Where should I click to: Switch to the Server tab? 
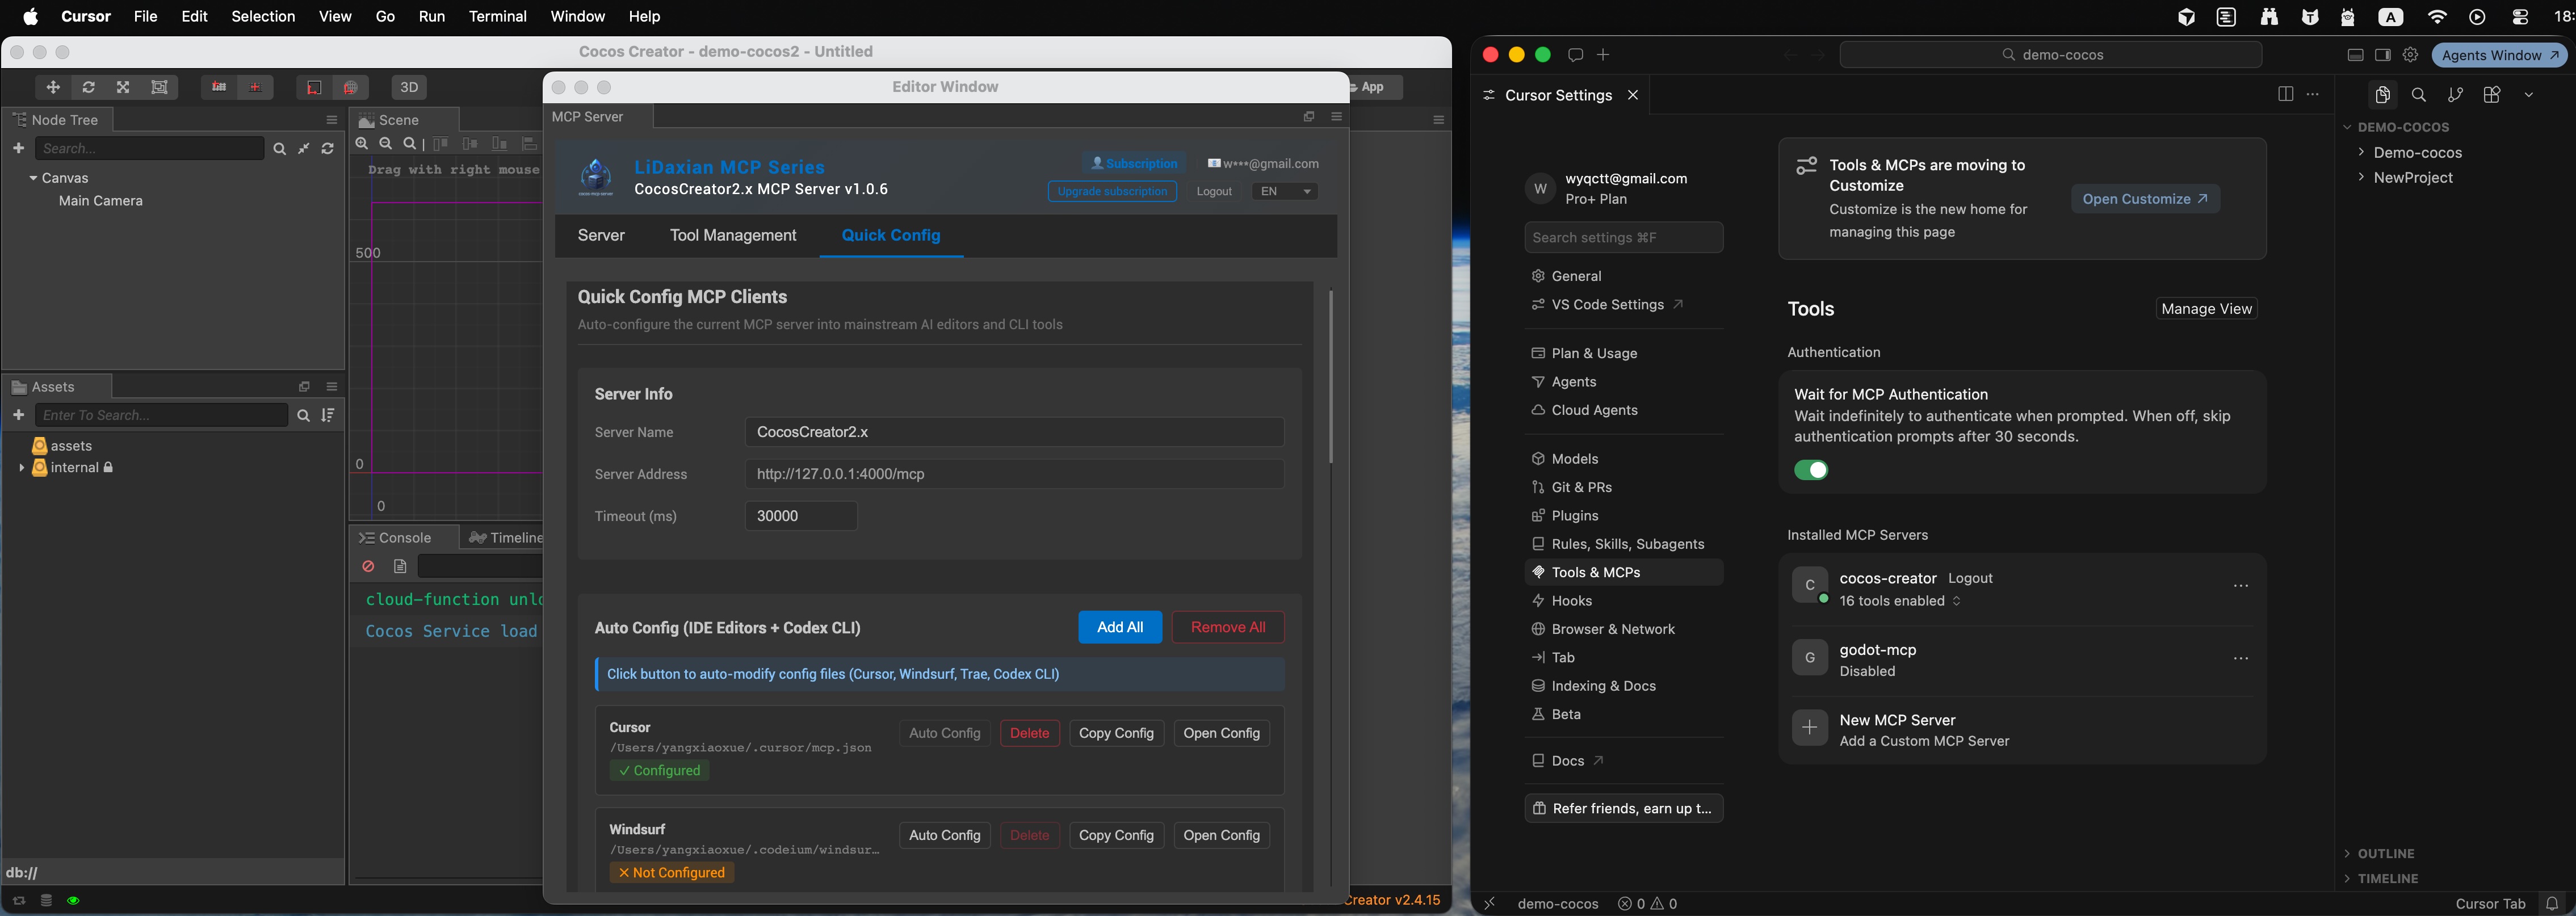click(601, 235)
